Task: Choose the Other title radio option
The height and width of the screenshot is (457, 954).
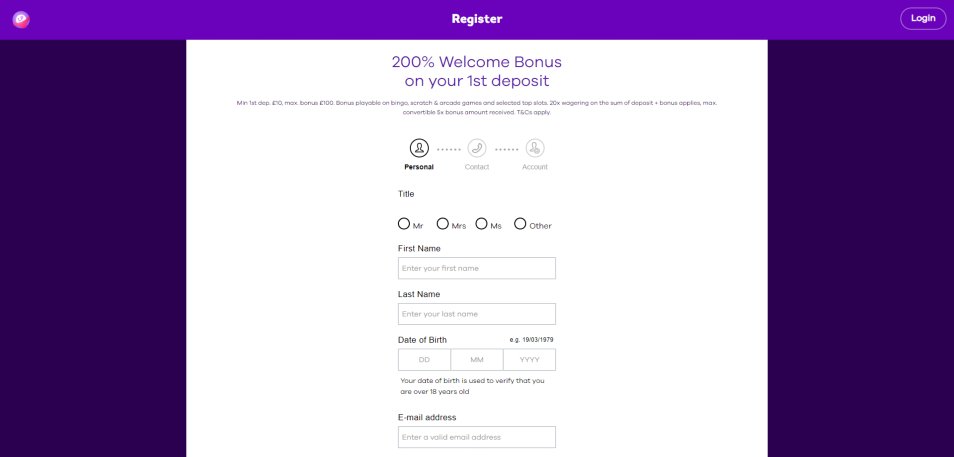Action: tap(520, 224)
